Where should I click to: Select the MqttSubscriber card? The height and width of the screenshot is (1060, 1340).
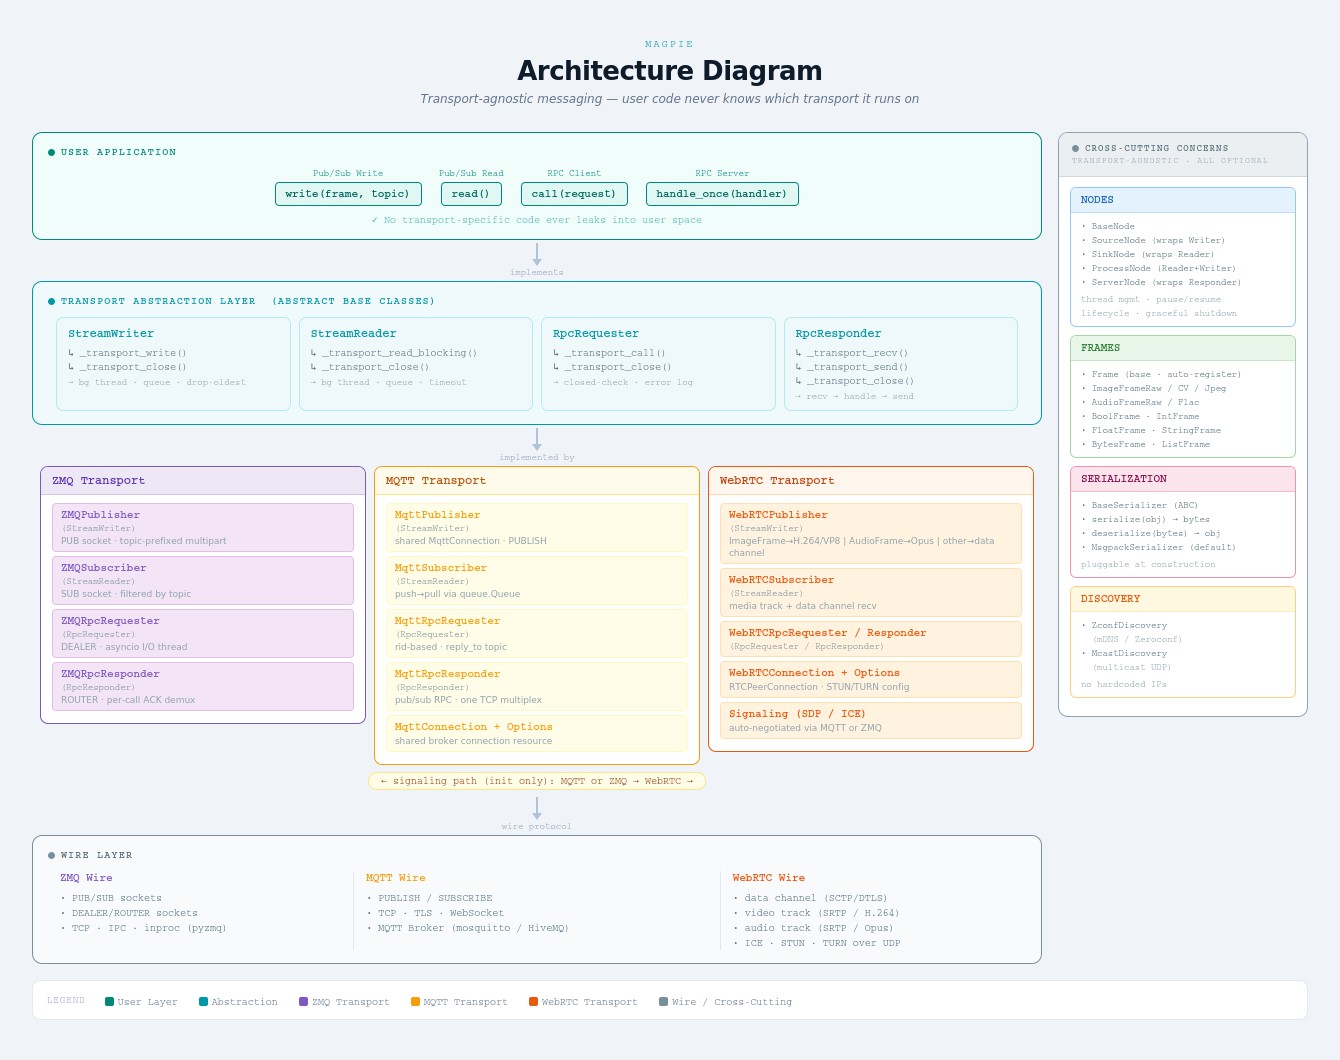pos(537,580)
